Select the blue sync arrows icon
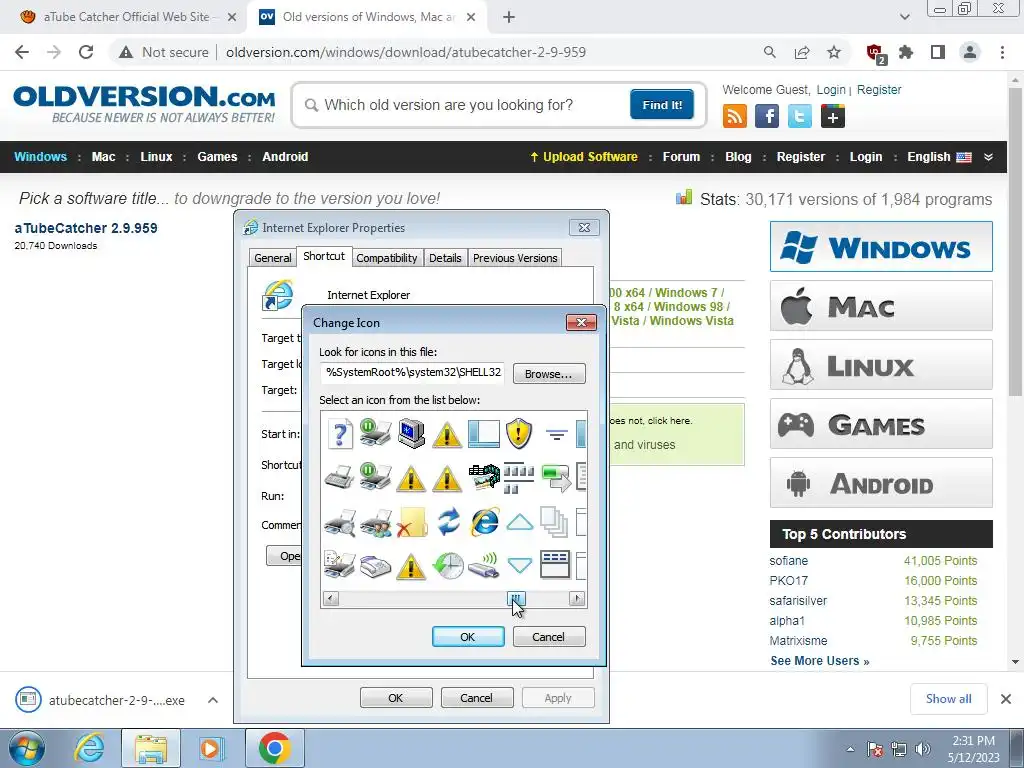This screenshot has width=1024, height=768. click(448, 522)
